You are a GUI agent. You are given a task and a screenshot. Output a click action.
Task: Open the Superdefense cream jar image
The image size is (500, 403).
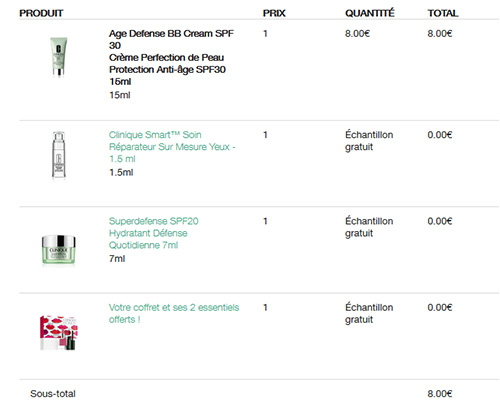point(59,250)
